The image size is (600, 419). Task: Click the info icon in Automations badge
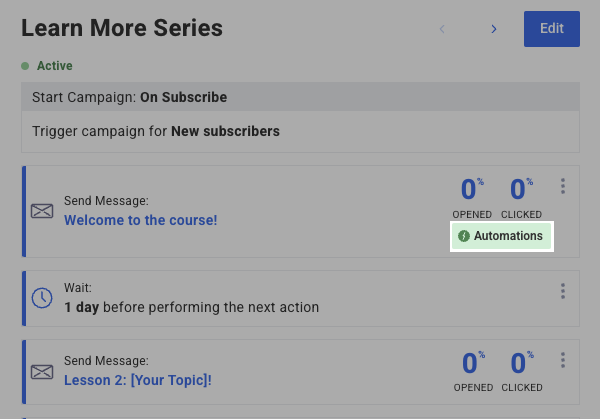click(x=464, y=237)
